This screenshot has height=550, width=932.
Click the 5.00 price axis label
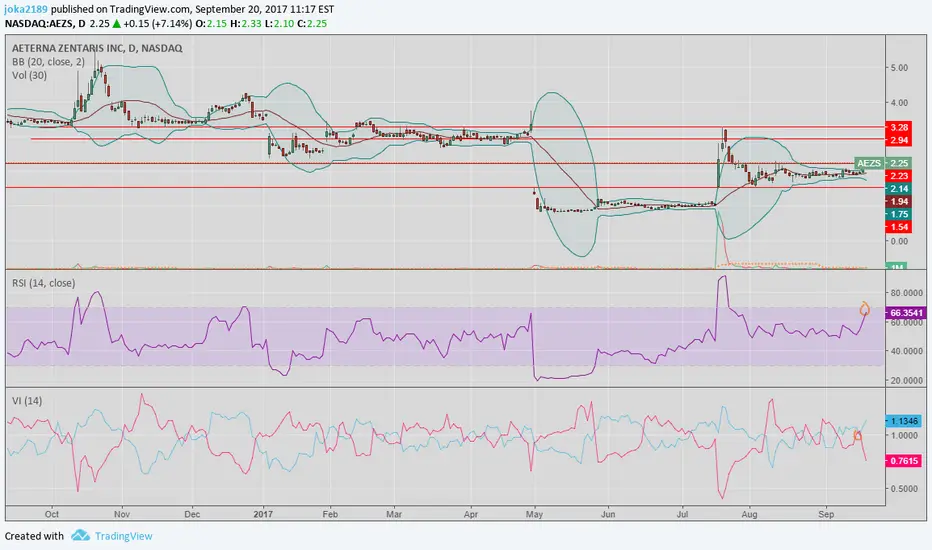[x=899, y=68]
